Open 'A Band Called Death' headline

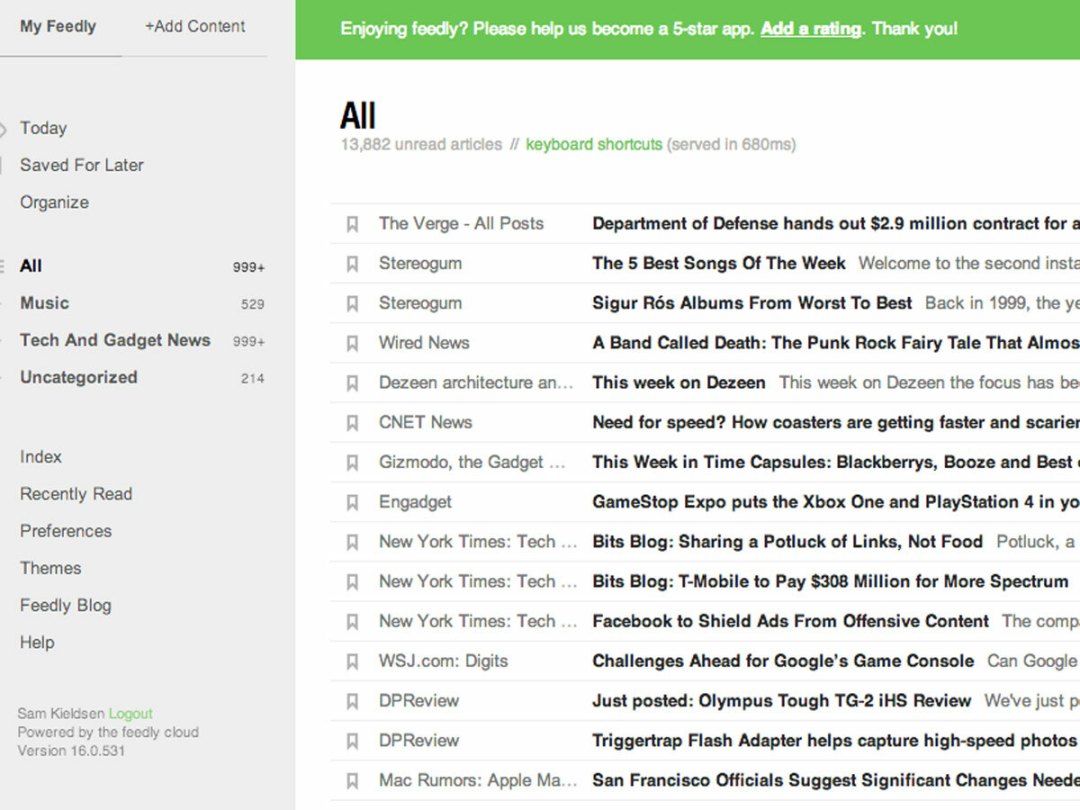(835, 343)
